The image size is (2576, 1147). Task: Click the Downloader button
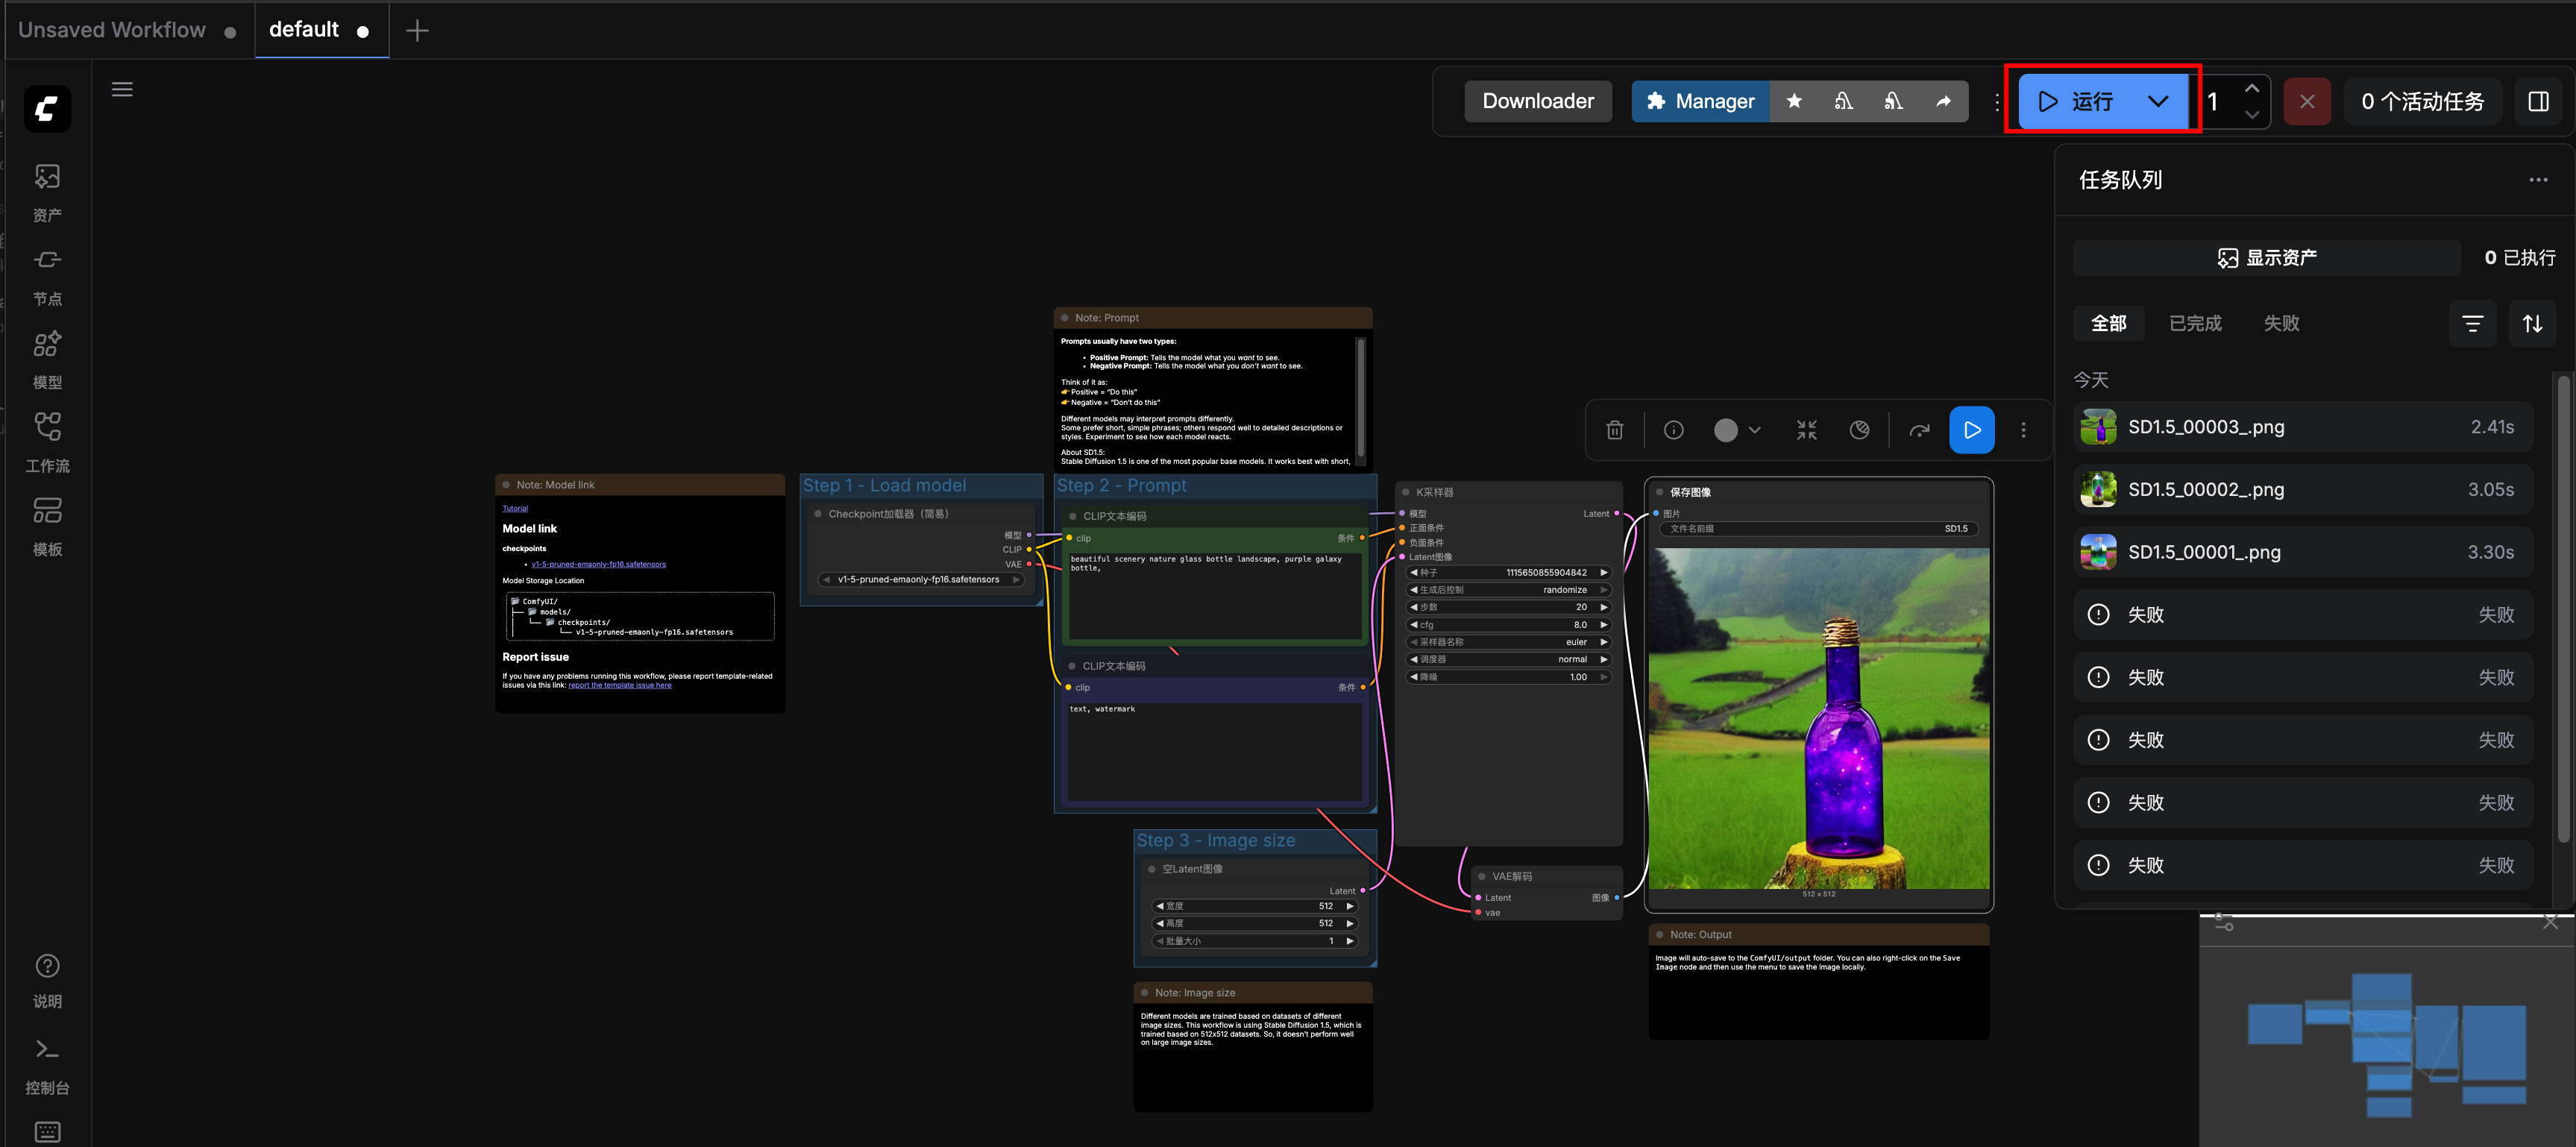(1537, 101)
